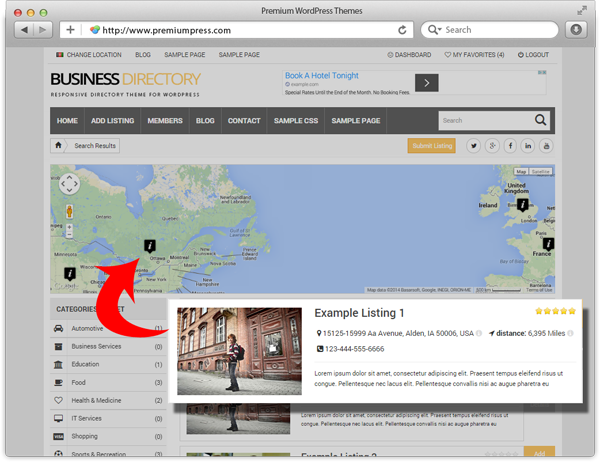Click the map marker near Ottawa
Image resolution: width=600 pixels, height=462 pixels.
[x=149, y=245]
